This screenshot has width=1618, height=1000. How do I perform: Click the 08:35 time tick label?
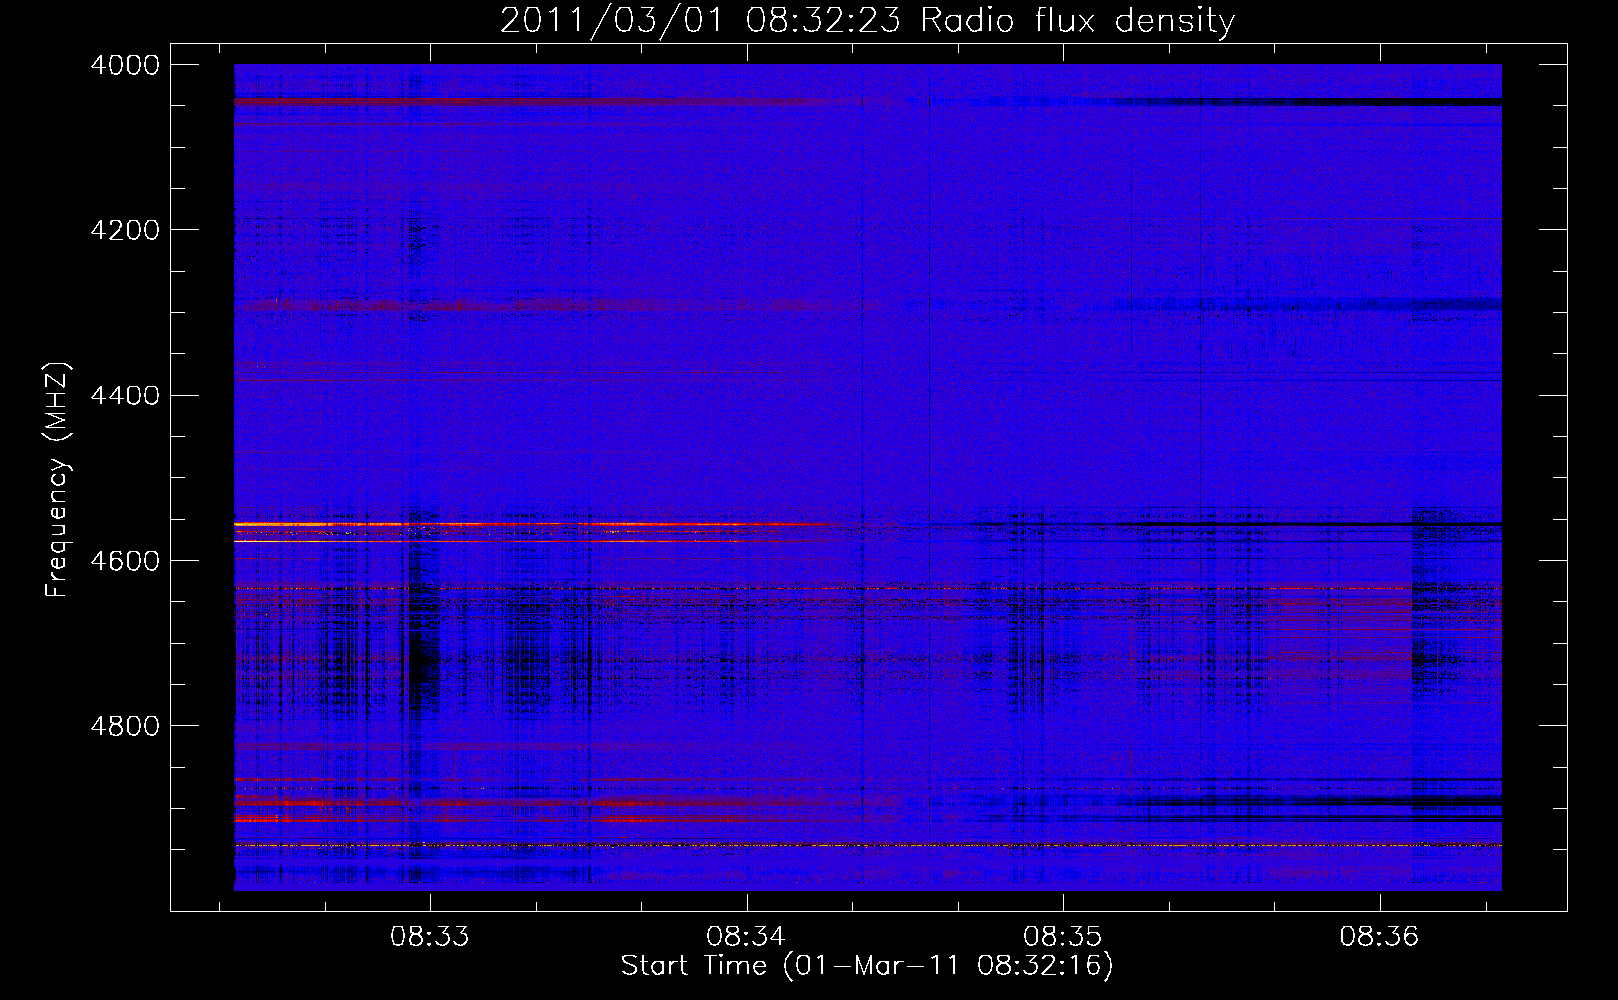1062,937
